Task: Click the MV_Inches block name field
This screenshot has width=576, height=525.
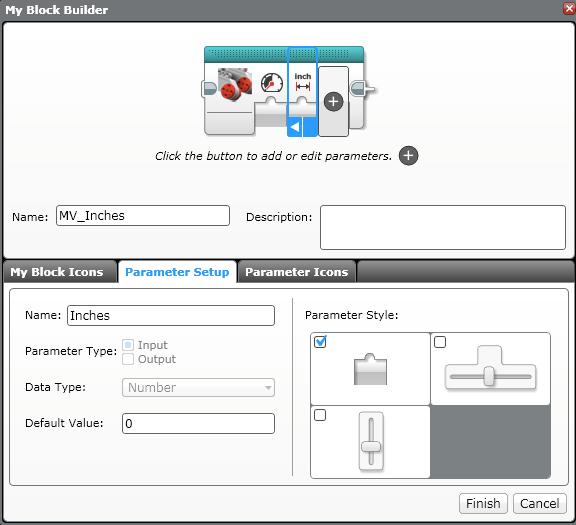Action: [143, 216]
